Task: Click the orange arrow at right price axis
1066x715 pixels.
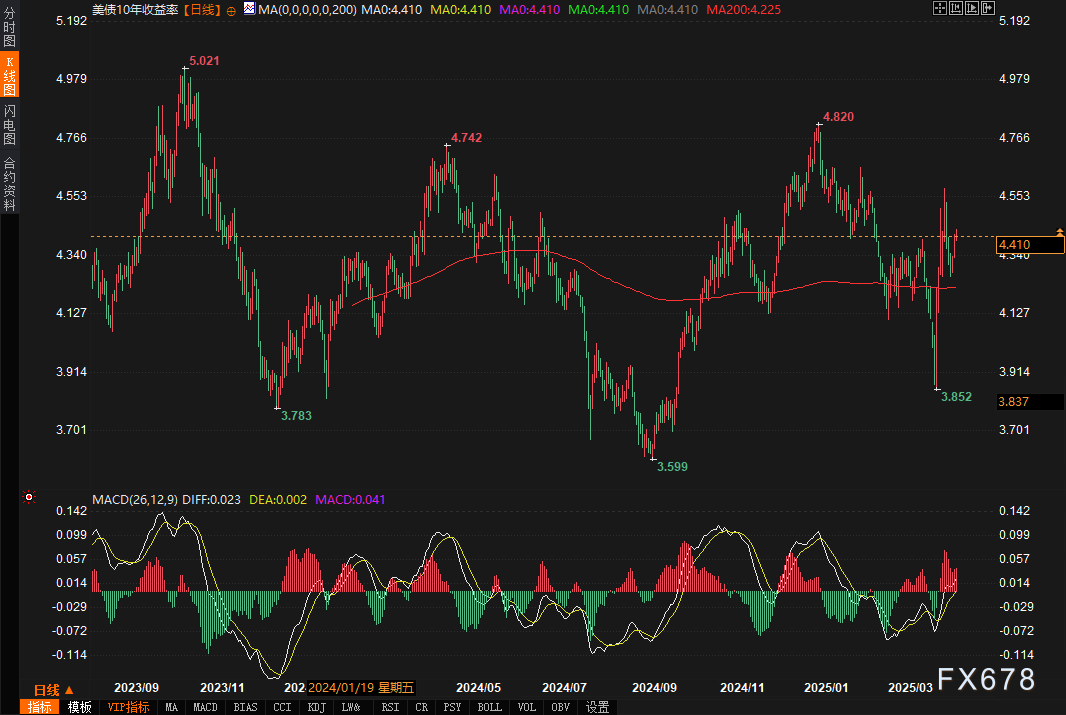Action: click(x=1059, y=232)
